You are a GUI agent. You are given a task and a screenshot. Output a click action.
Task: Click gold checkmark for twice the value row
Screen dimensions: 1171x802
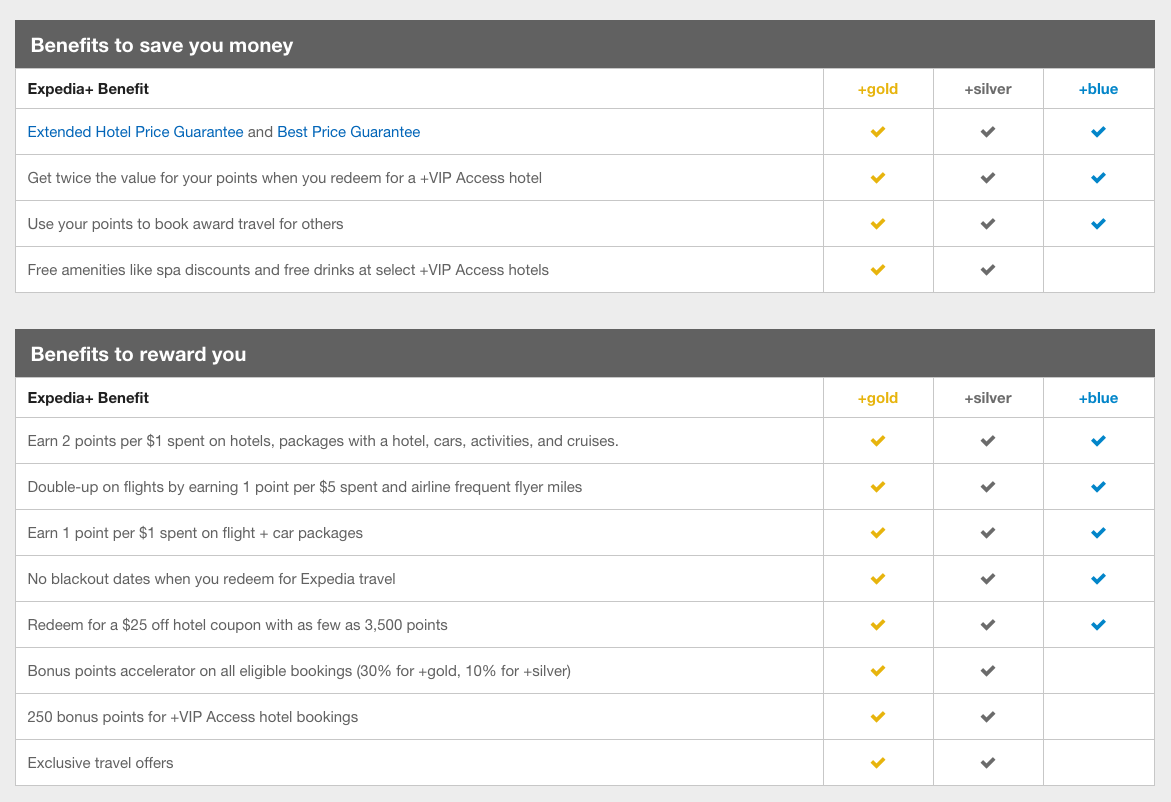pyautogui.click(x=878, y=178)
